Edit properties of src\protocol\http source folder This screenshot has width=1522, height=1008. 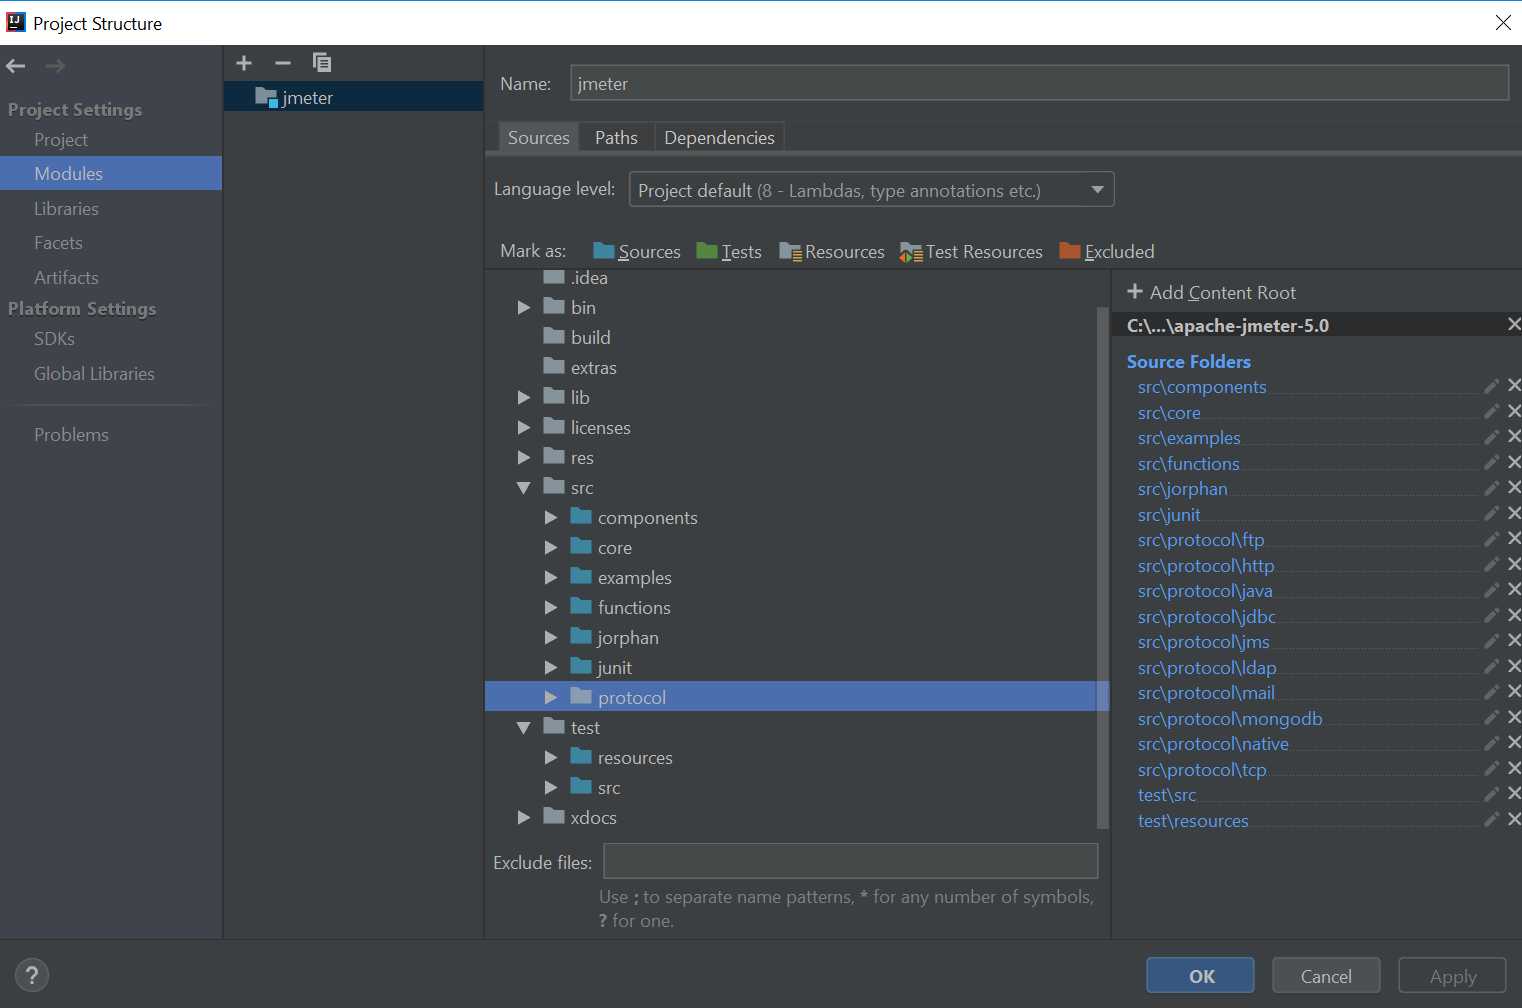(x=1491, y=565)
